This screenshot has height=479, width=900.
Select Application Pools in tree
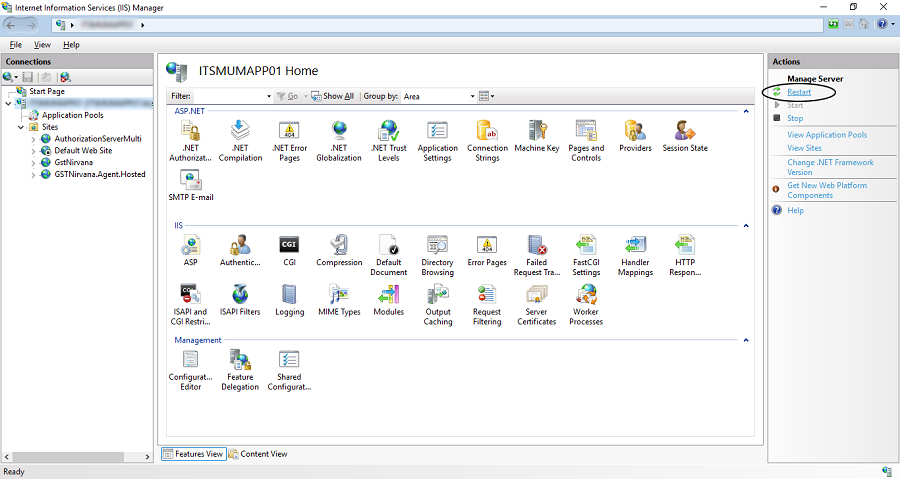click(x=72, y=115)
